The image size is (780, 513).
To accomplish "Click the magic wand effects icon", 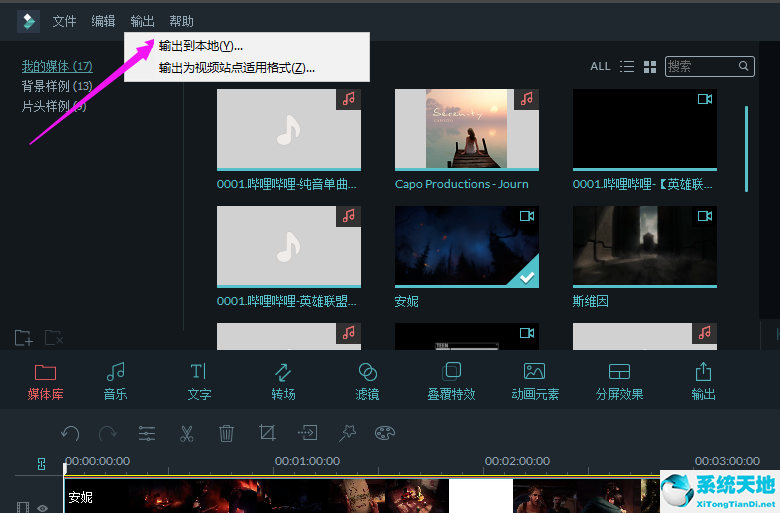I will pos(347,433).
